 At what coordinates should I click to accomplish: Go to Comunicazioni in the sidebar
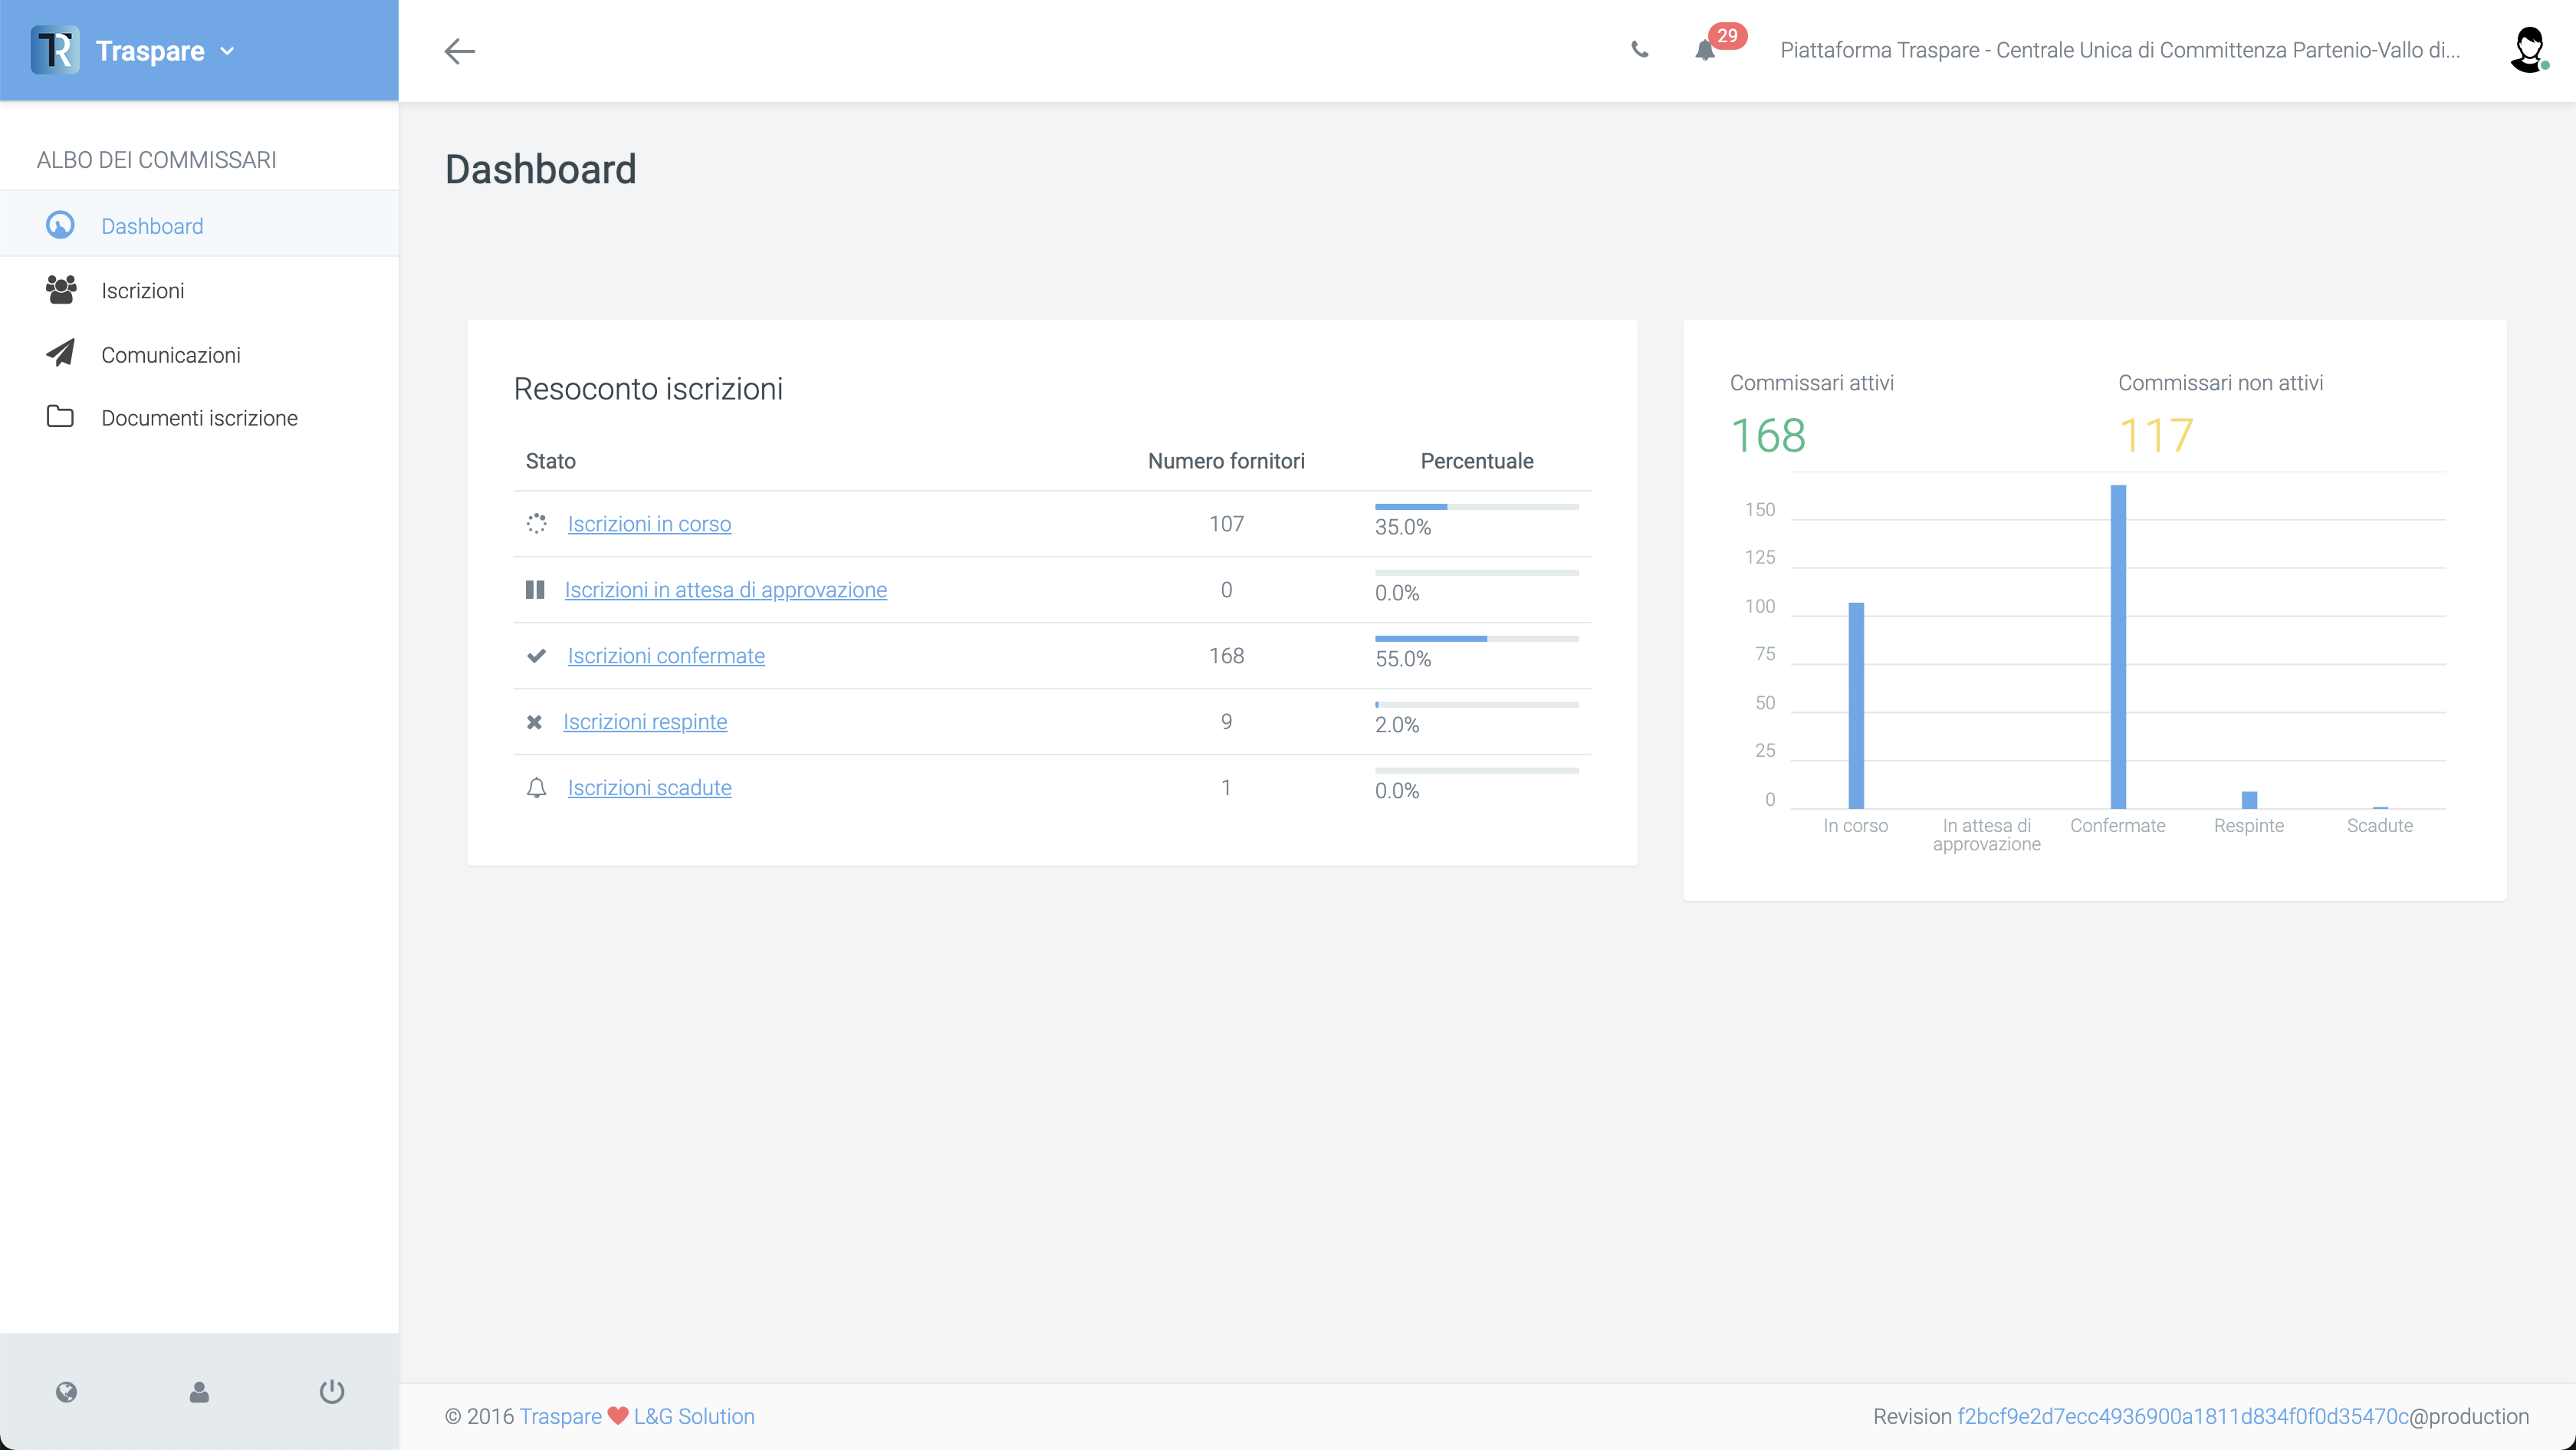click(170, 355)
